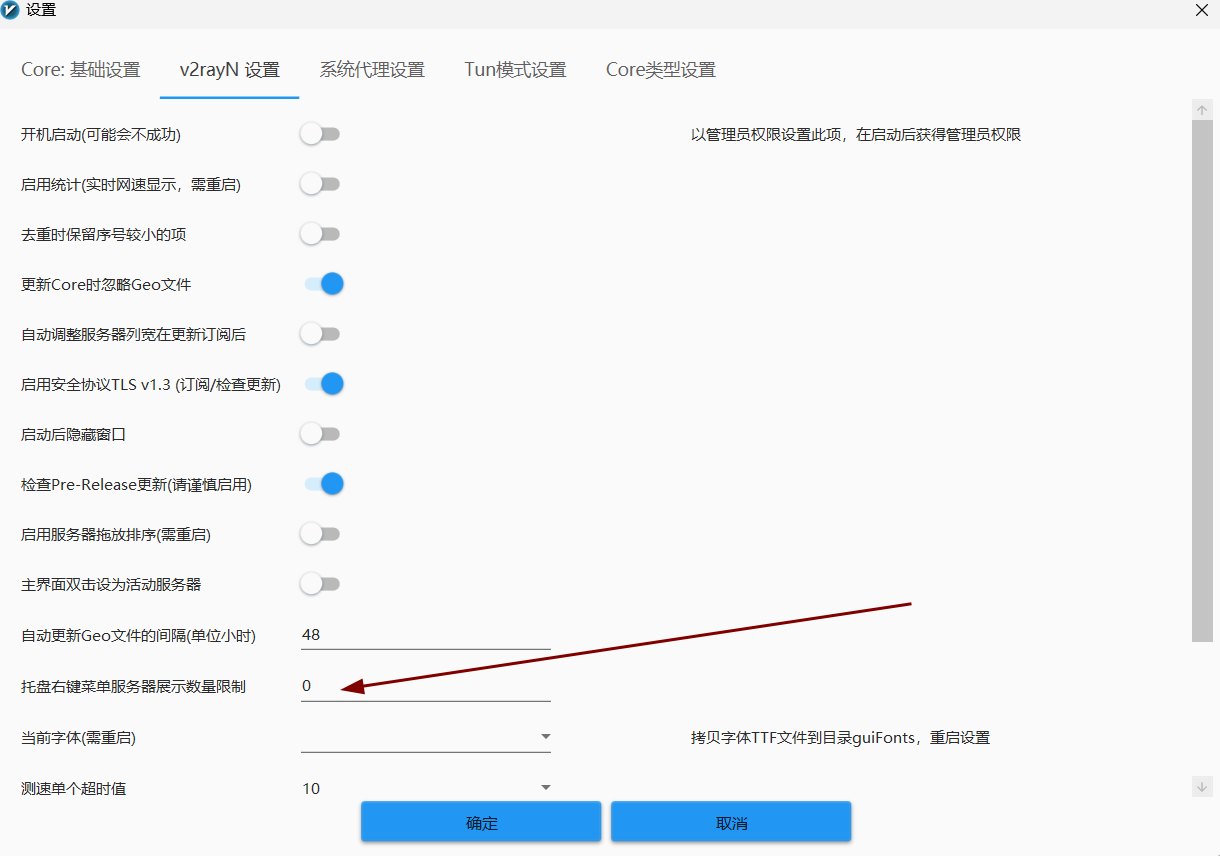Open the Core类型设置 tab
1220x856 pixels.
click(661, 70)
